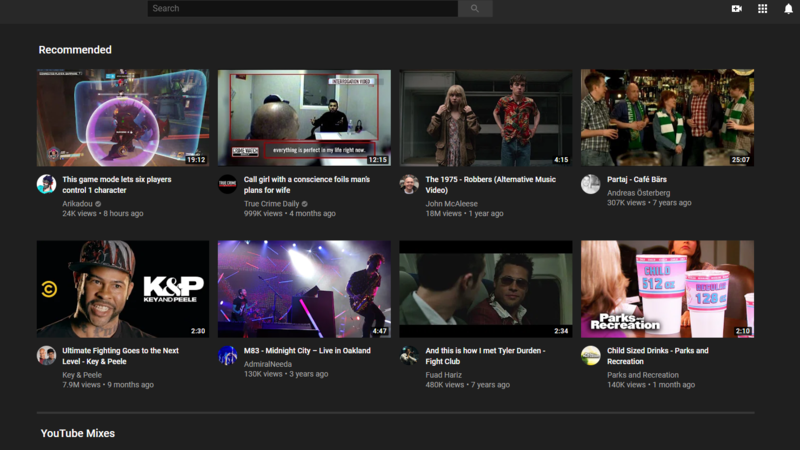Viewport: 800px width, 450px height.
Task: Open Andreas Österberg channel avatar
Action: 591,184
